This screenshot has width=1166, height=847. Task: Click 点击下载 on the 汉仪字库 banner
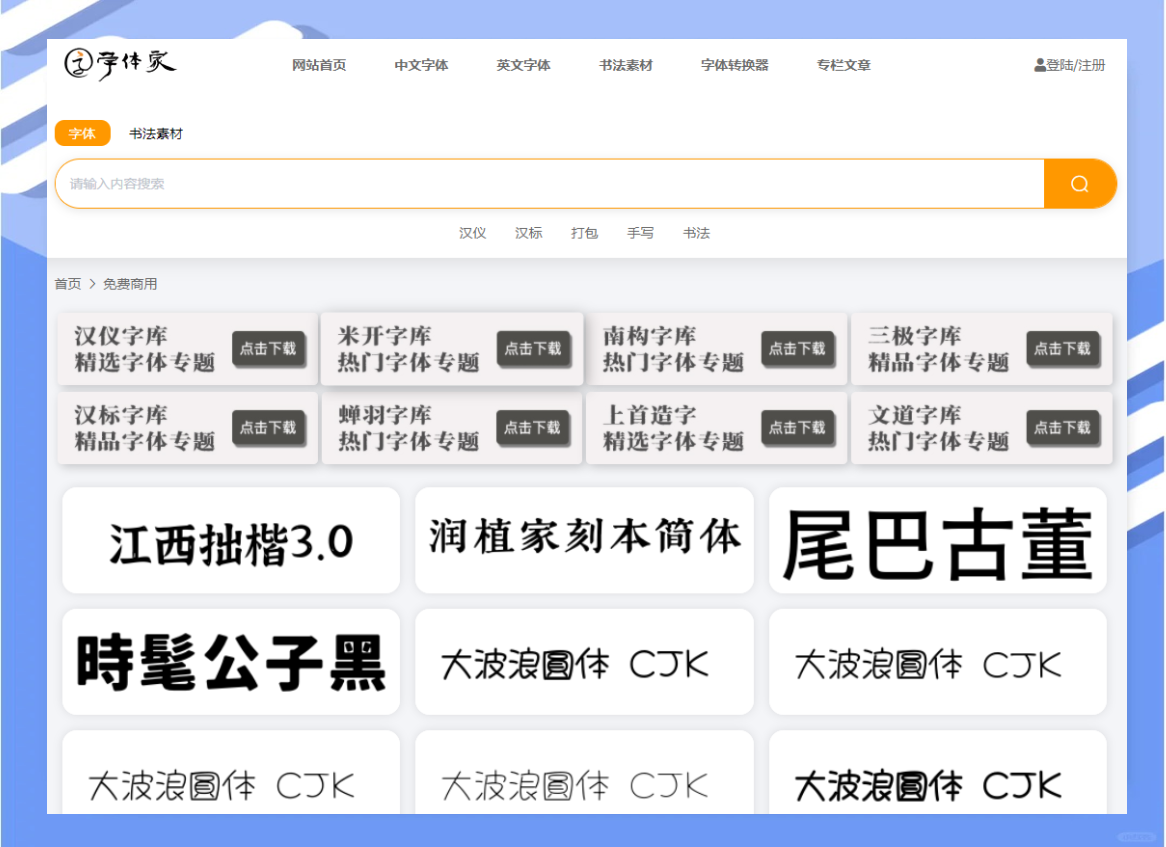click(268, 349)
